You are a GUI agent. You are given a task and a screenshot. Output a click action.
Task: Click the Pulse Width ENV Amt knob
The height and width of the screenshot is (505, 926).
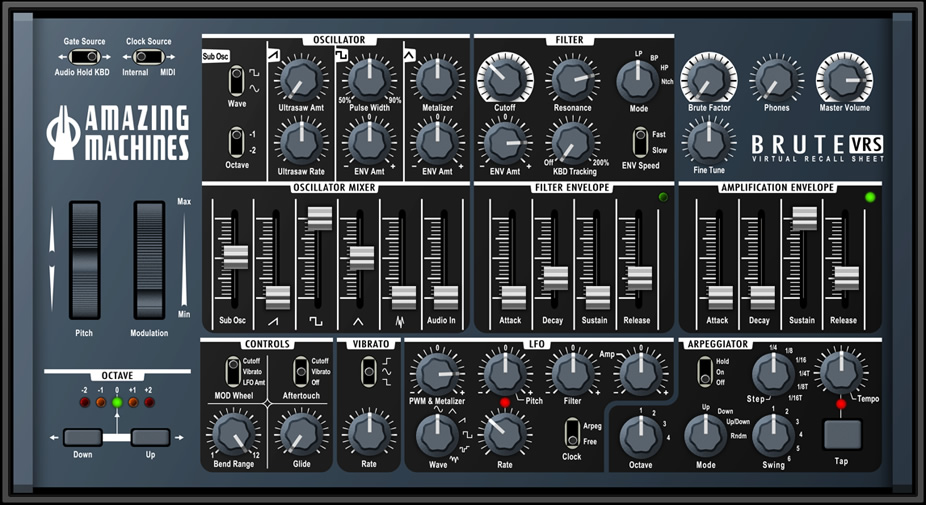tap(369, 142)
